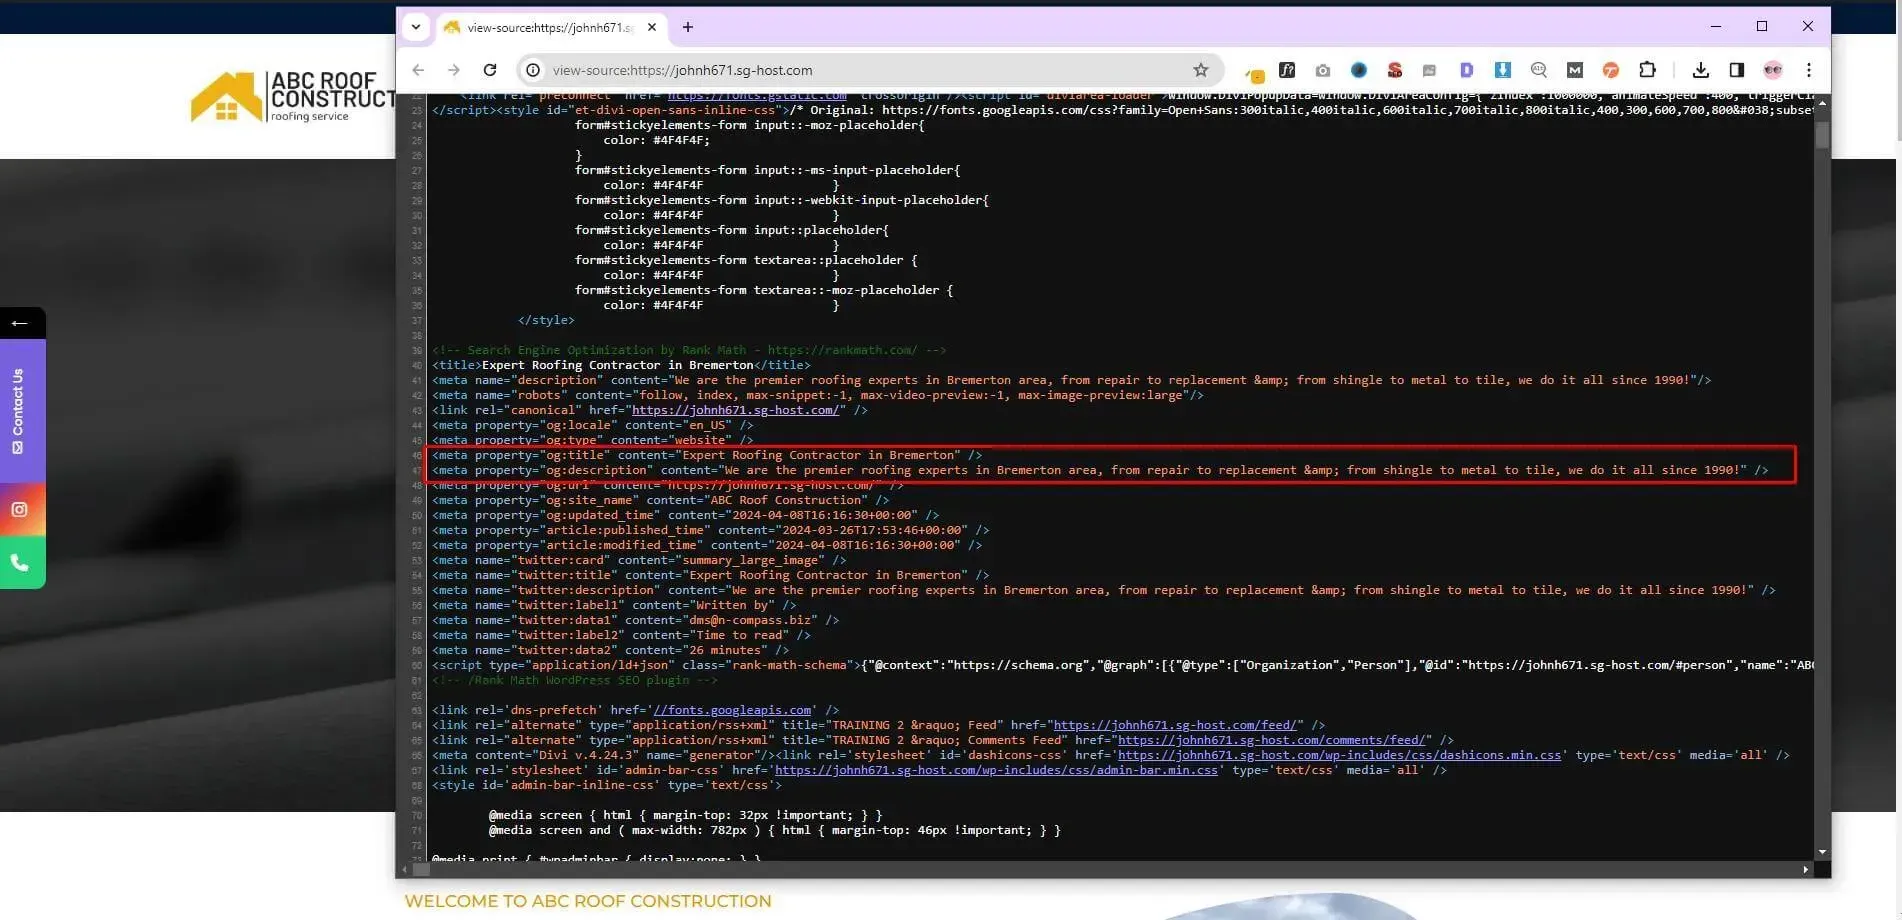Image resolution: width=1902 pixels, height=920 pixels.
Task: Bookmark the page with the star icon
Action: (x=1200, y=70)
